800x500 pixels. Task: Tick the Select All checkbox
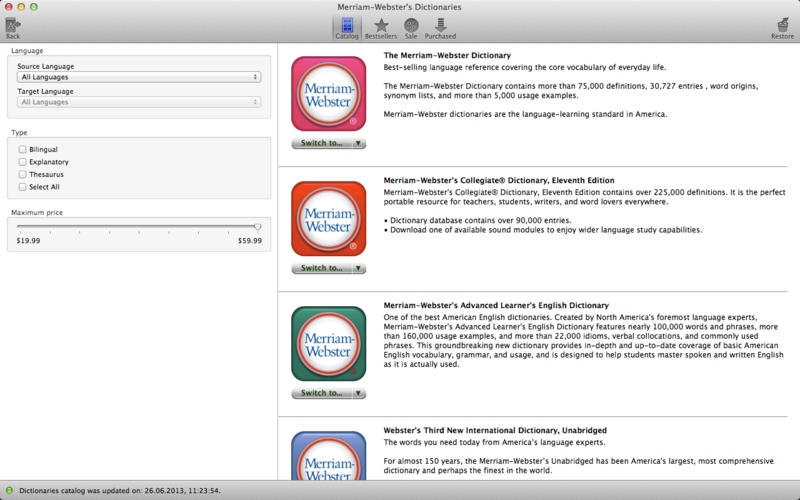pyautogui.click(x=22, y=187)
